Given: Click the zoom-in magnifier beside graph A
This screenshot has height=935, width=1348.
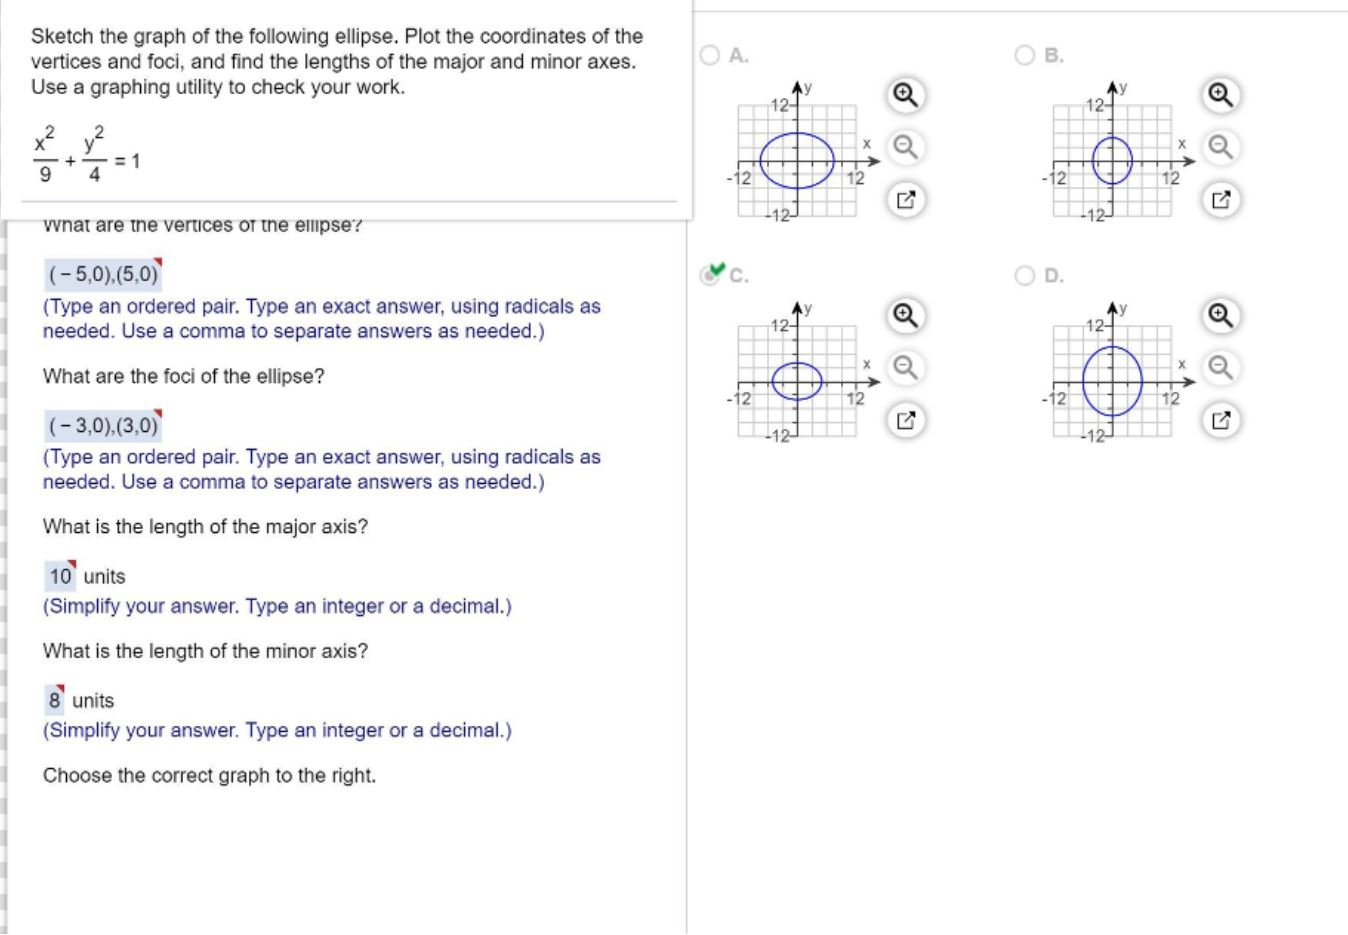Looking at the screenshot, I should [x=905, y=95].
